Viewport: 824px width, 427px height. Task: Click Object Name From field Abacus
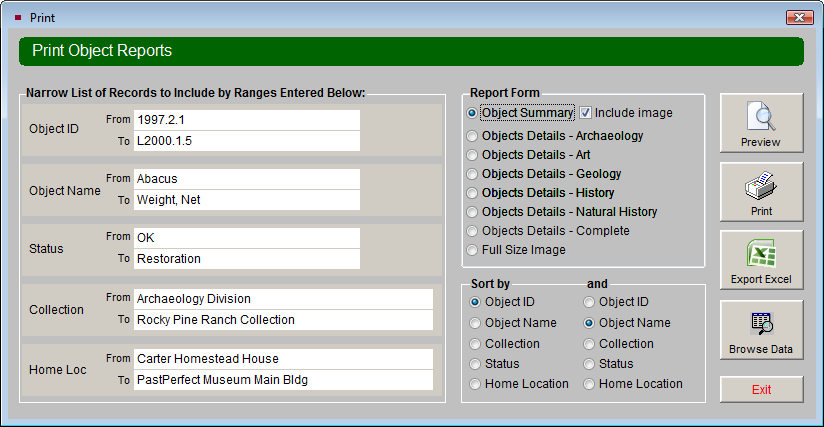click(247, 179)
